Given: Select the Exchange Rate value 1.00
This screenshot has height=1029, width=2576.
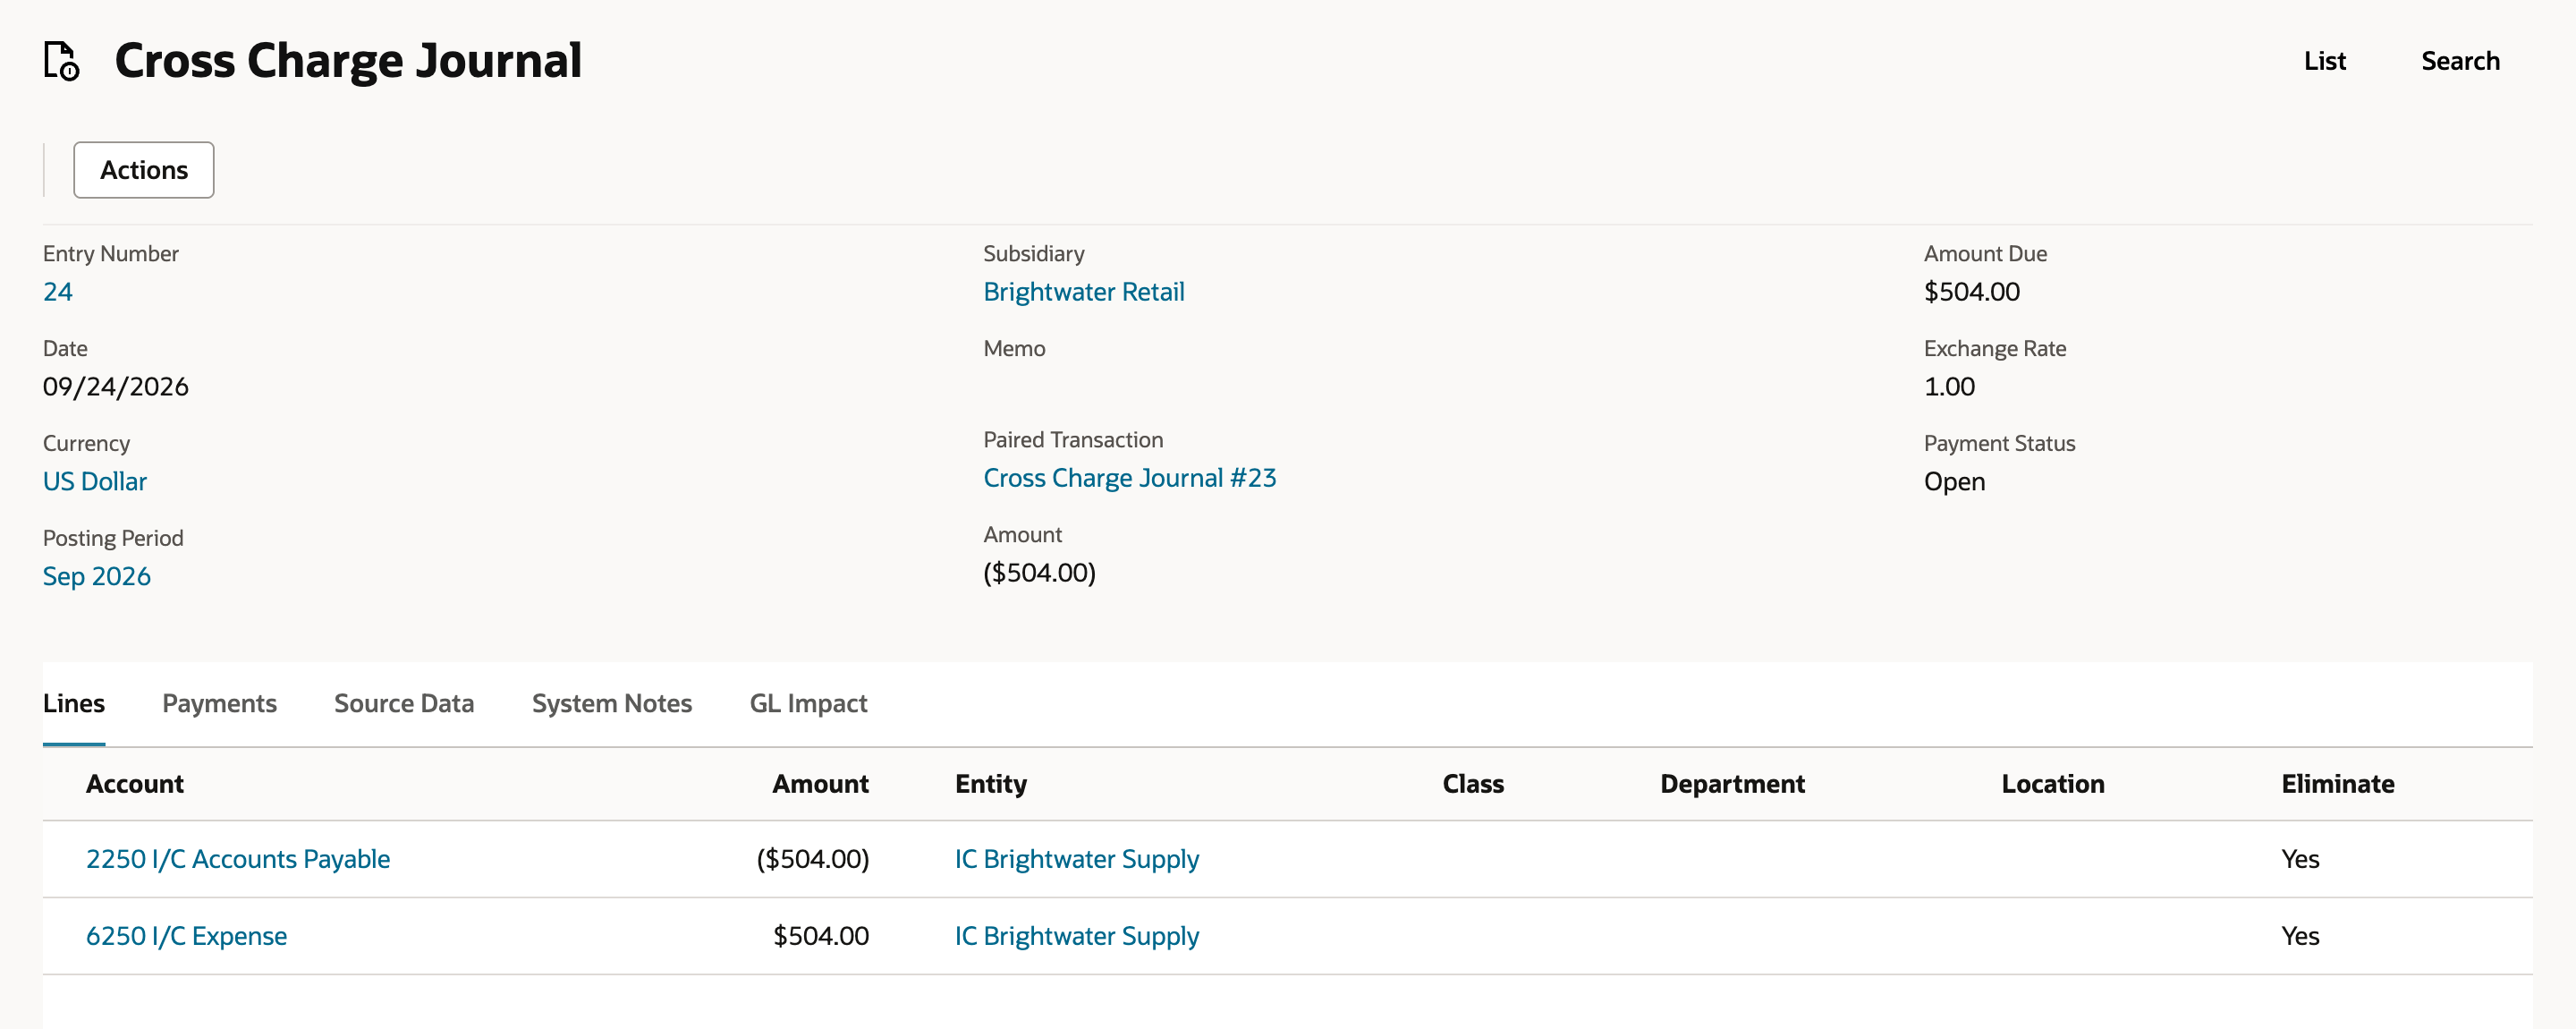Looking at the screenshot, I should [x=1949, y=387].
